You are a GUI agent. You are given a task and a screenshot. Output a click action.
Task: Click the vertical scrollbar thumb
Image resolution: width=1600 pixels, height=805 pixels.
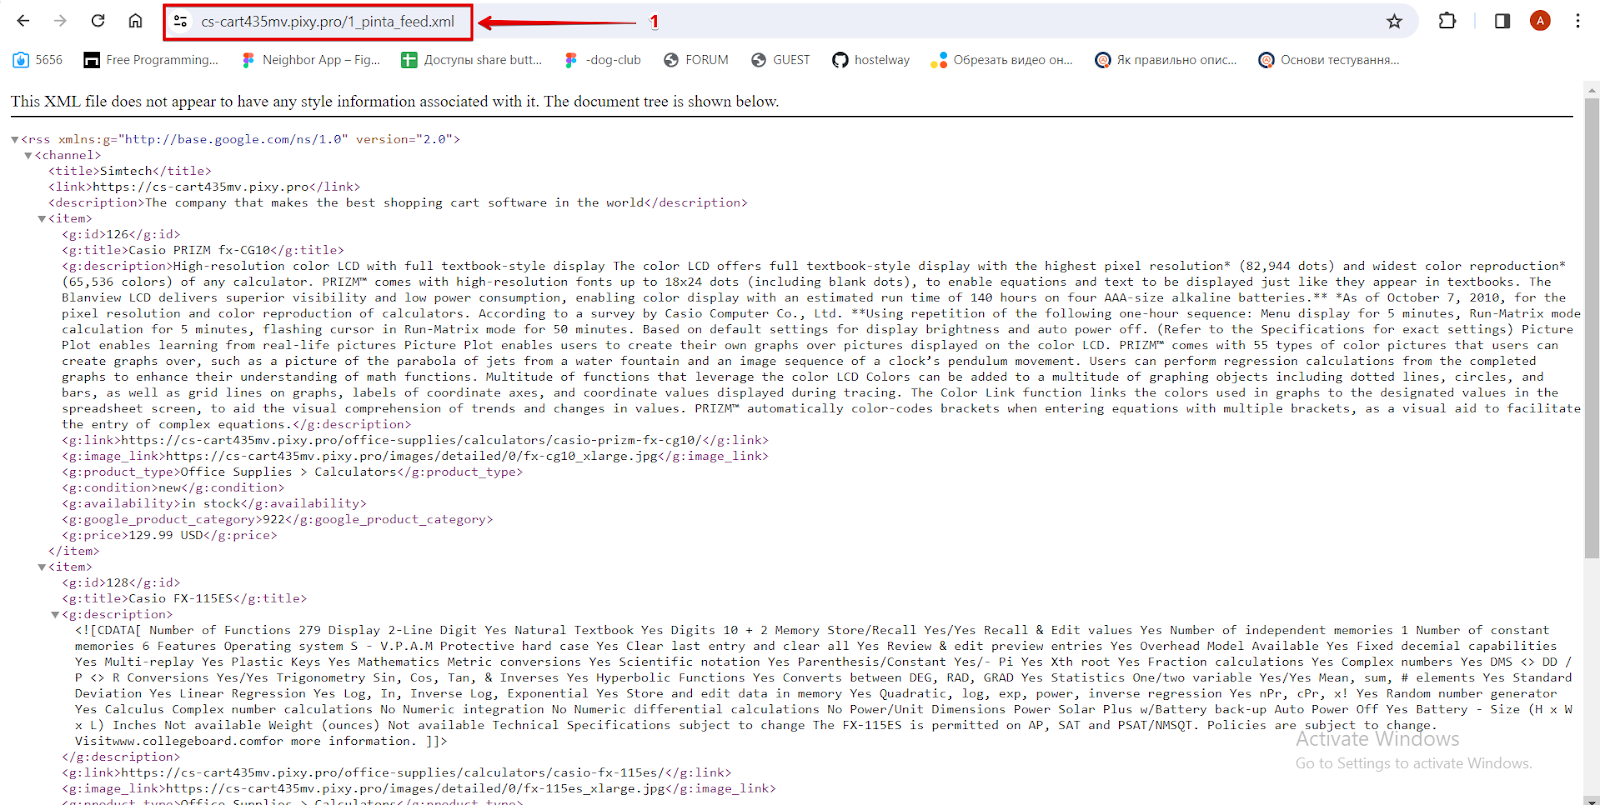pos(1592,328)
